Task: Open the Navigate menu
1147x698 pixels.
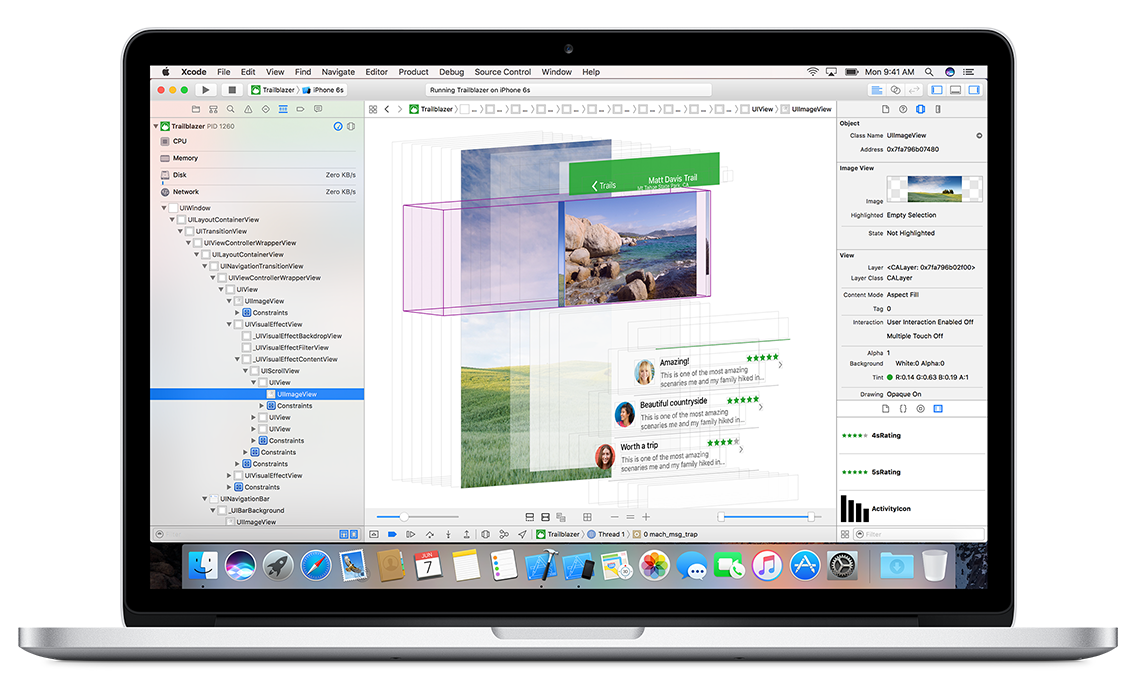Action: point(338,72)
